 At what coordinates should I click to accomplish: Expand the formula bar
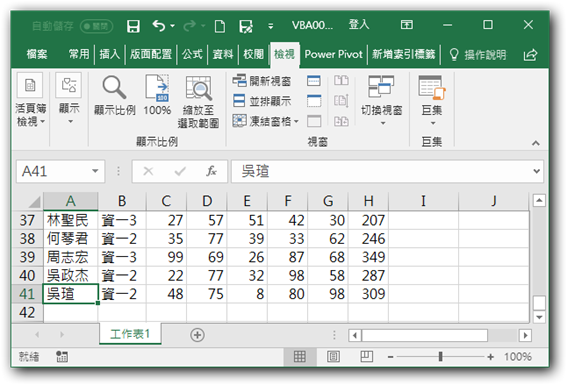pos(537,171)
